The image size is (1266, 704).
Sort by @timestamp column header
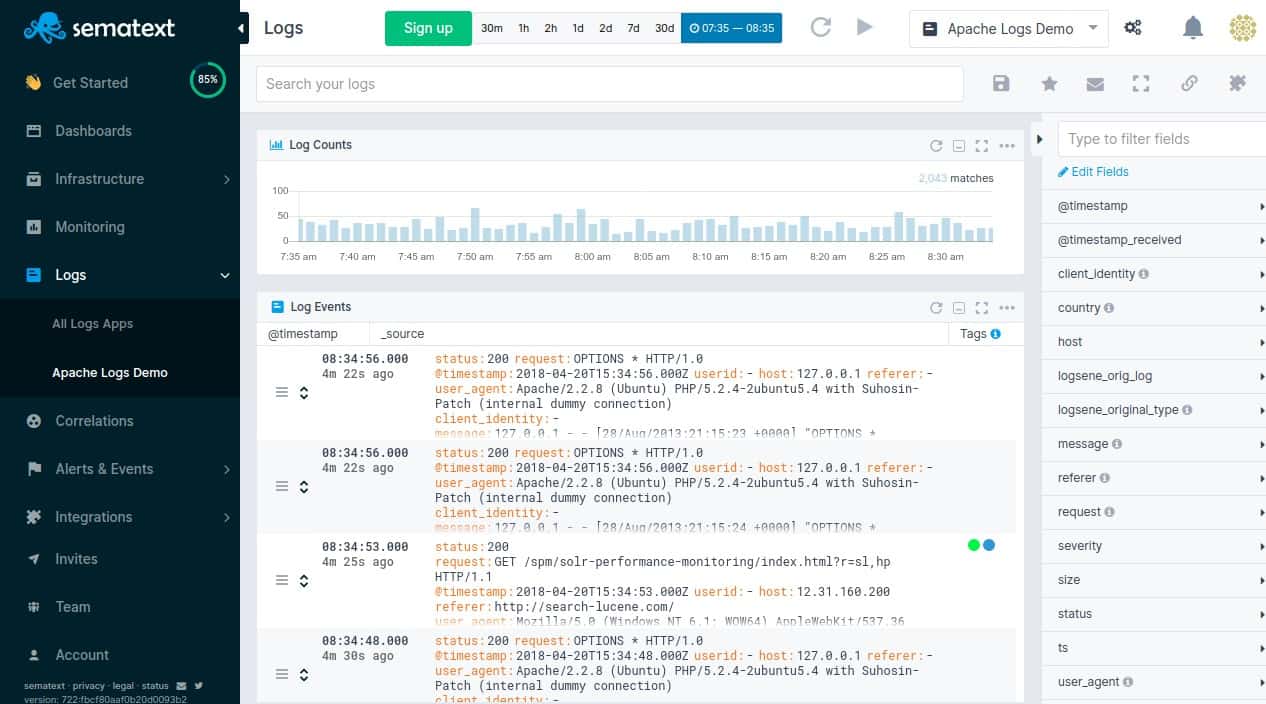[303, 334]
